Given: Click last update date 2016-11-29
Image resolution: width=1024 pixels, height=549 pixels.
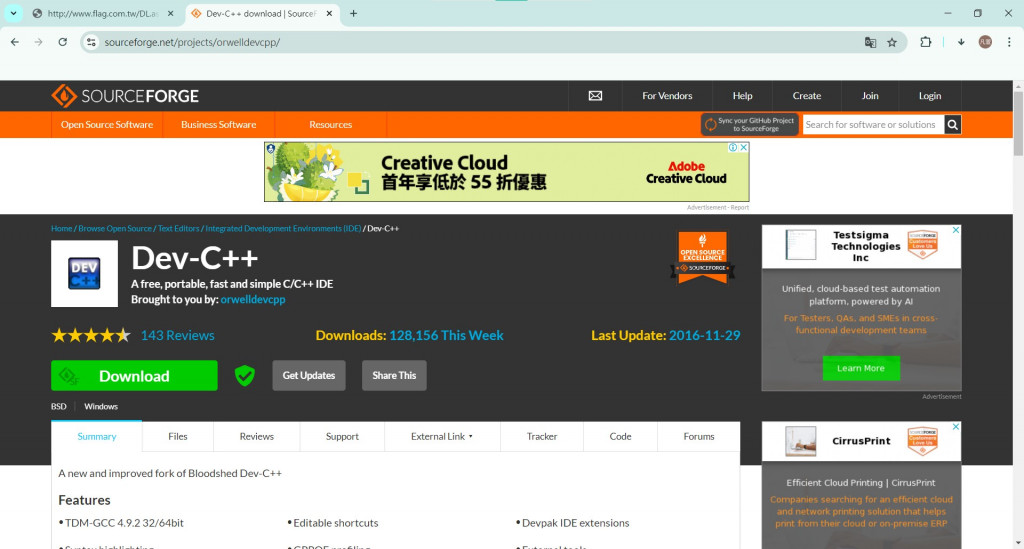Looking at the screenshot, I should pos(705,336).
